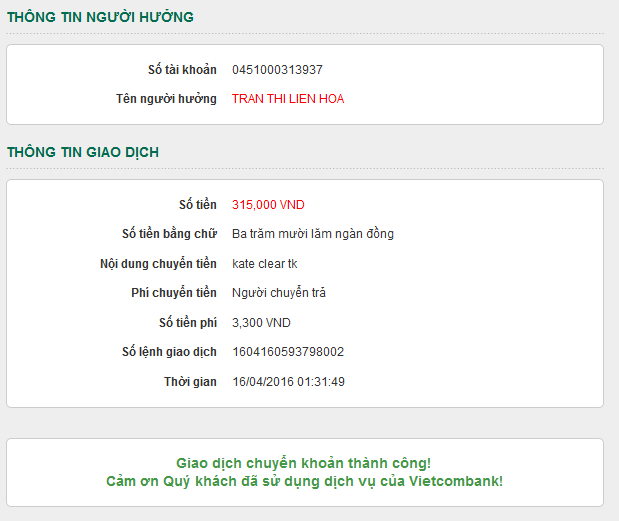Select beneficiary name TRAN THI LIEN HOA
This screenshot has height=521, width=619.
288,99
